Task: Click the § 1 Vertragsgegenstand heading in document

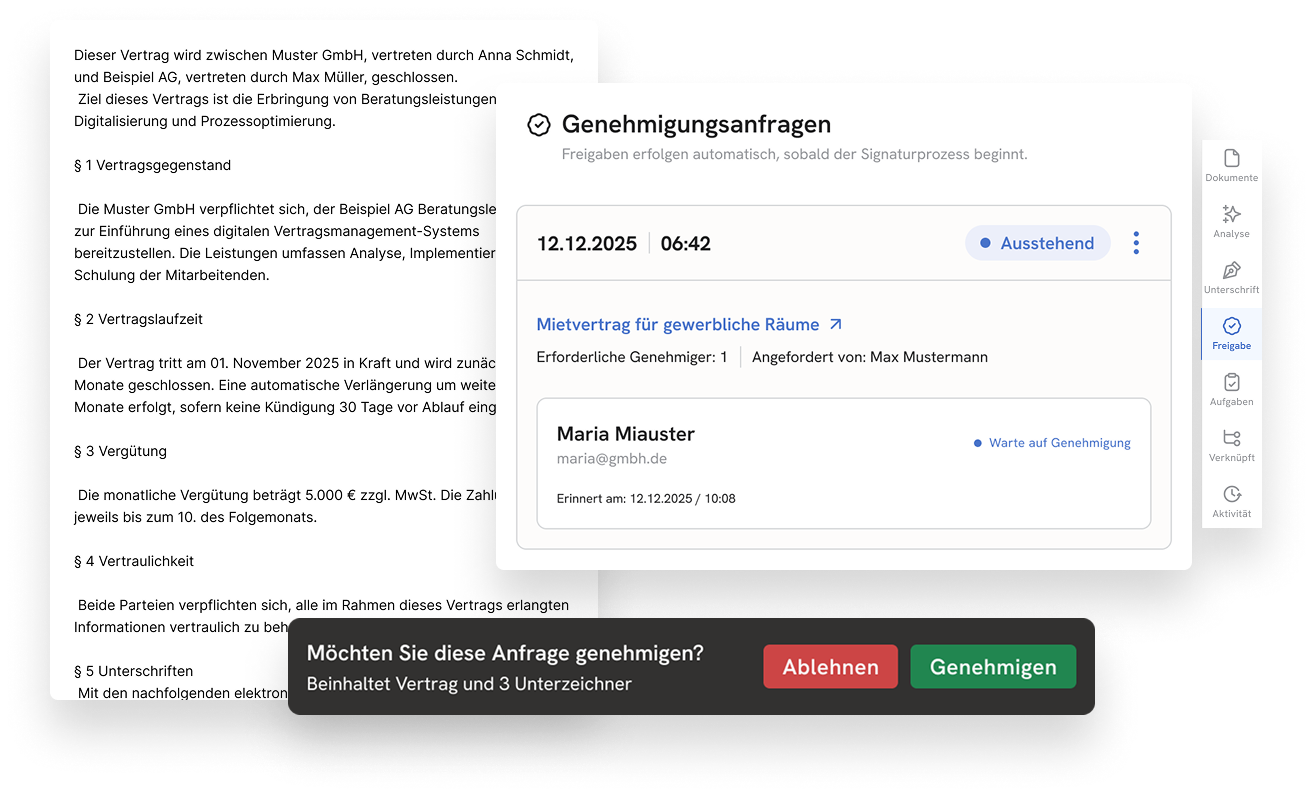Action: (152, 165)
